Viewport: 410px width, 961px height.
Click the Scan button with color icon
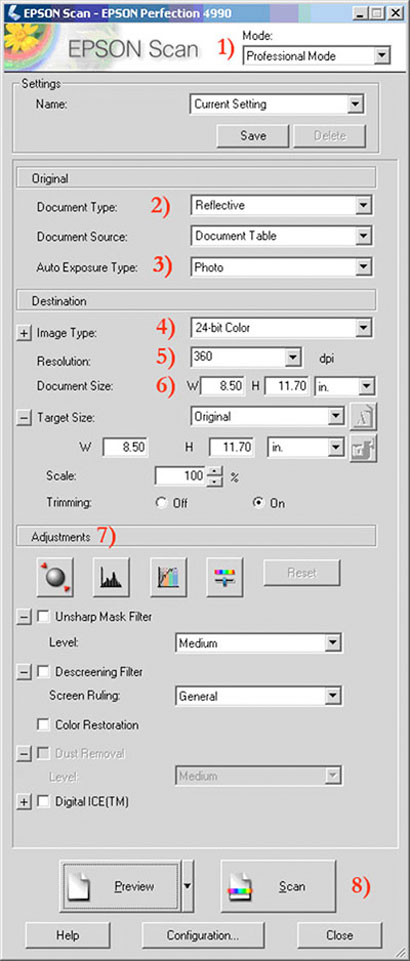coord(278,886)
